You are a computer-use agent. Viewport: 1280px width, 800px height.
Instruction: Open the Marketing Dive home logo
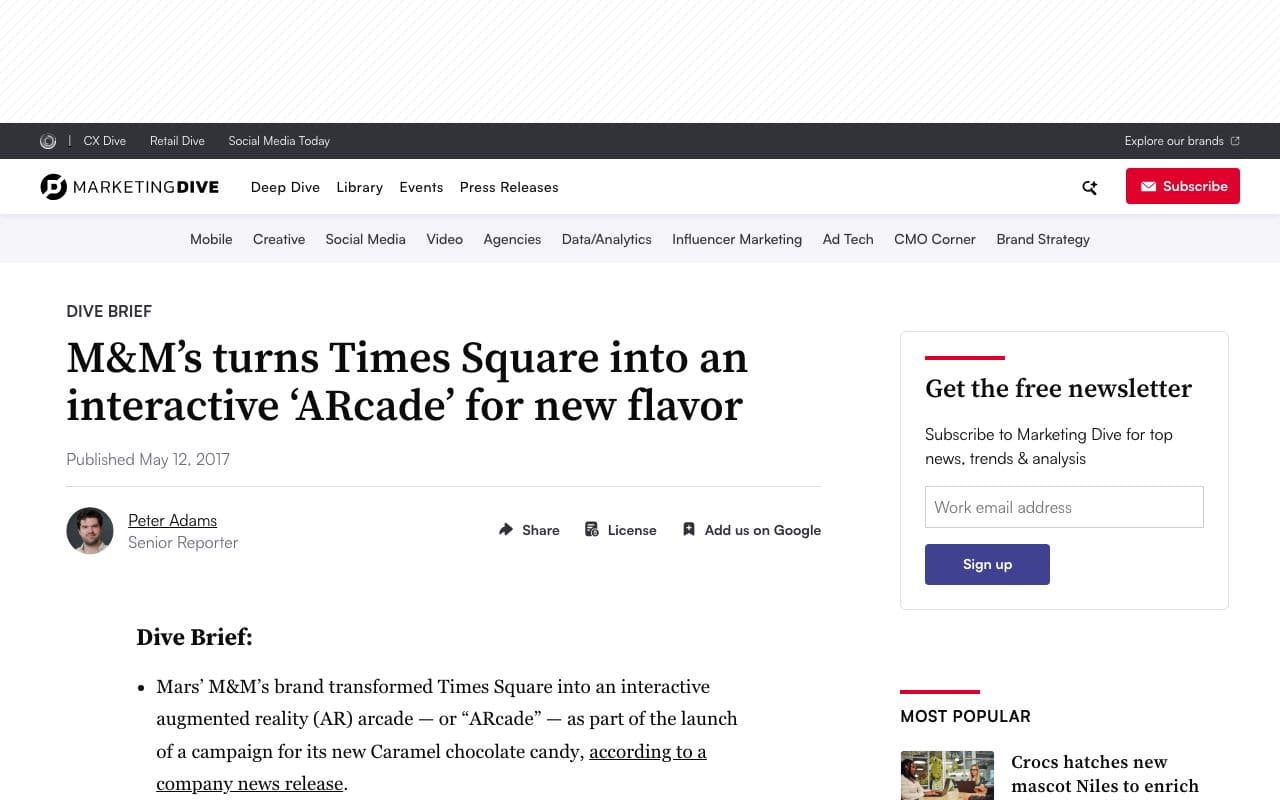[x=130, y=187]
